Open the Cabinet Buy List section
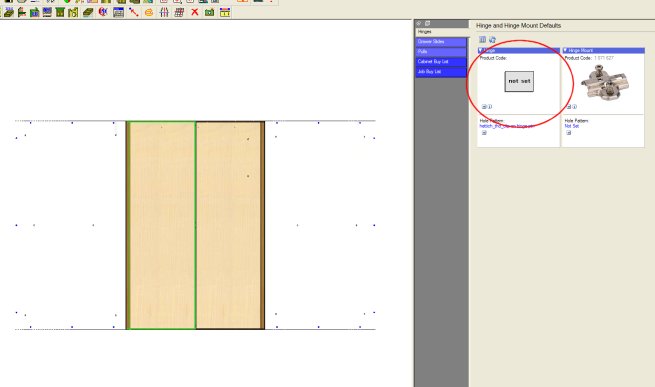The height and width of the screenshot is (387, 655). 441,62
